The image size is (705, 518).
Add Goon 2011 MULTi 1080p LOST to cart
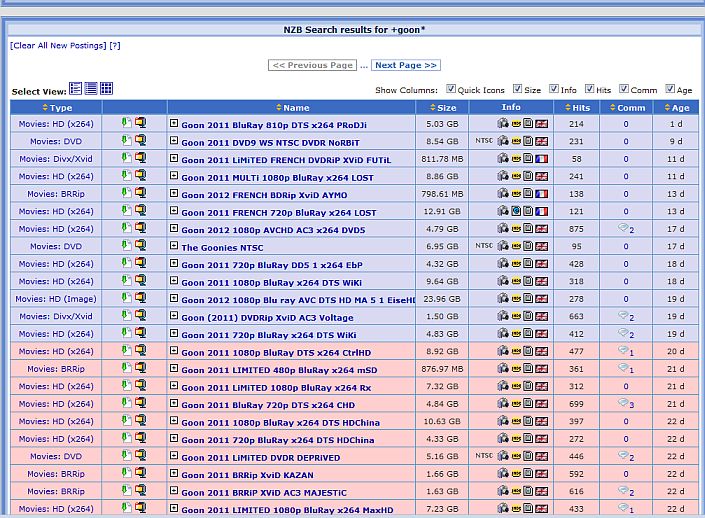click(x=141, y=175)
